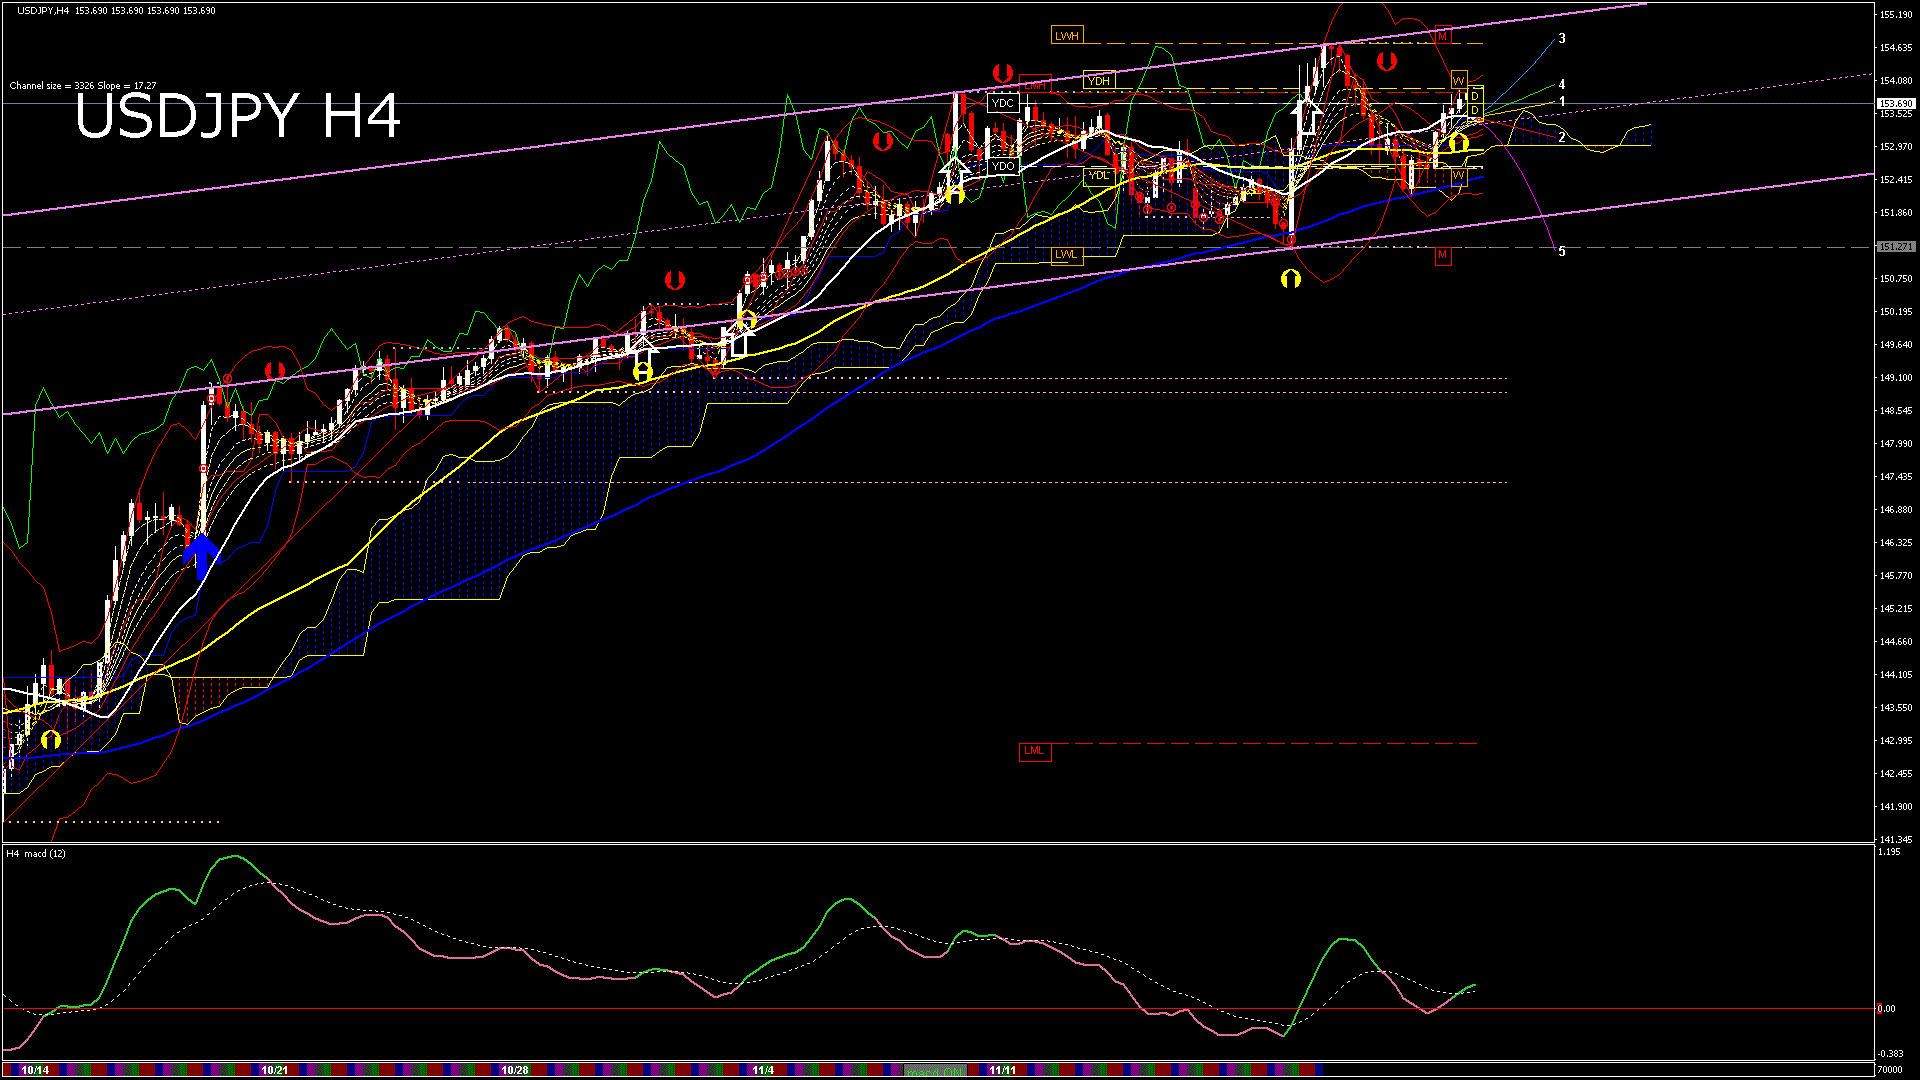This screenshot has width=1920, height=1080.
Task: Select the 10/21 date marker
Action: pos(274,1070)
